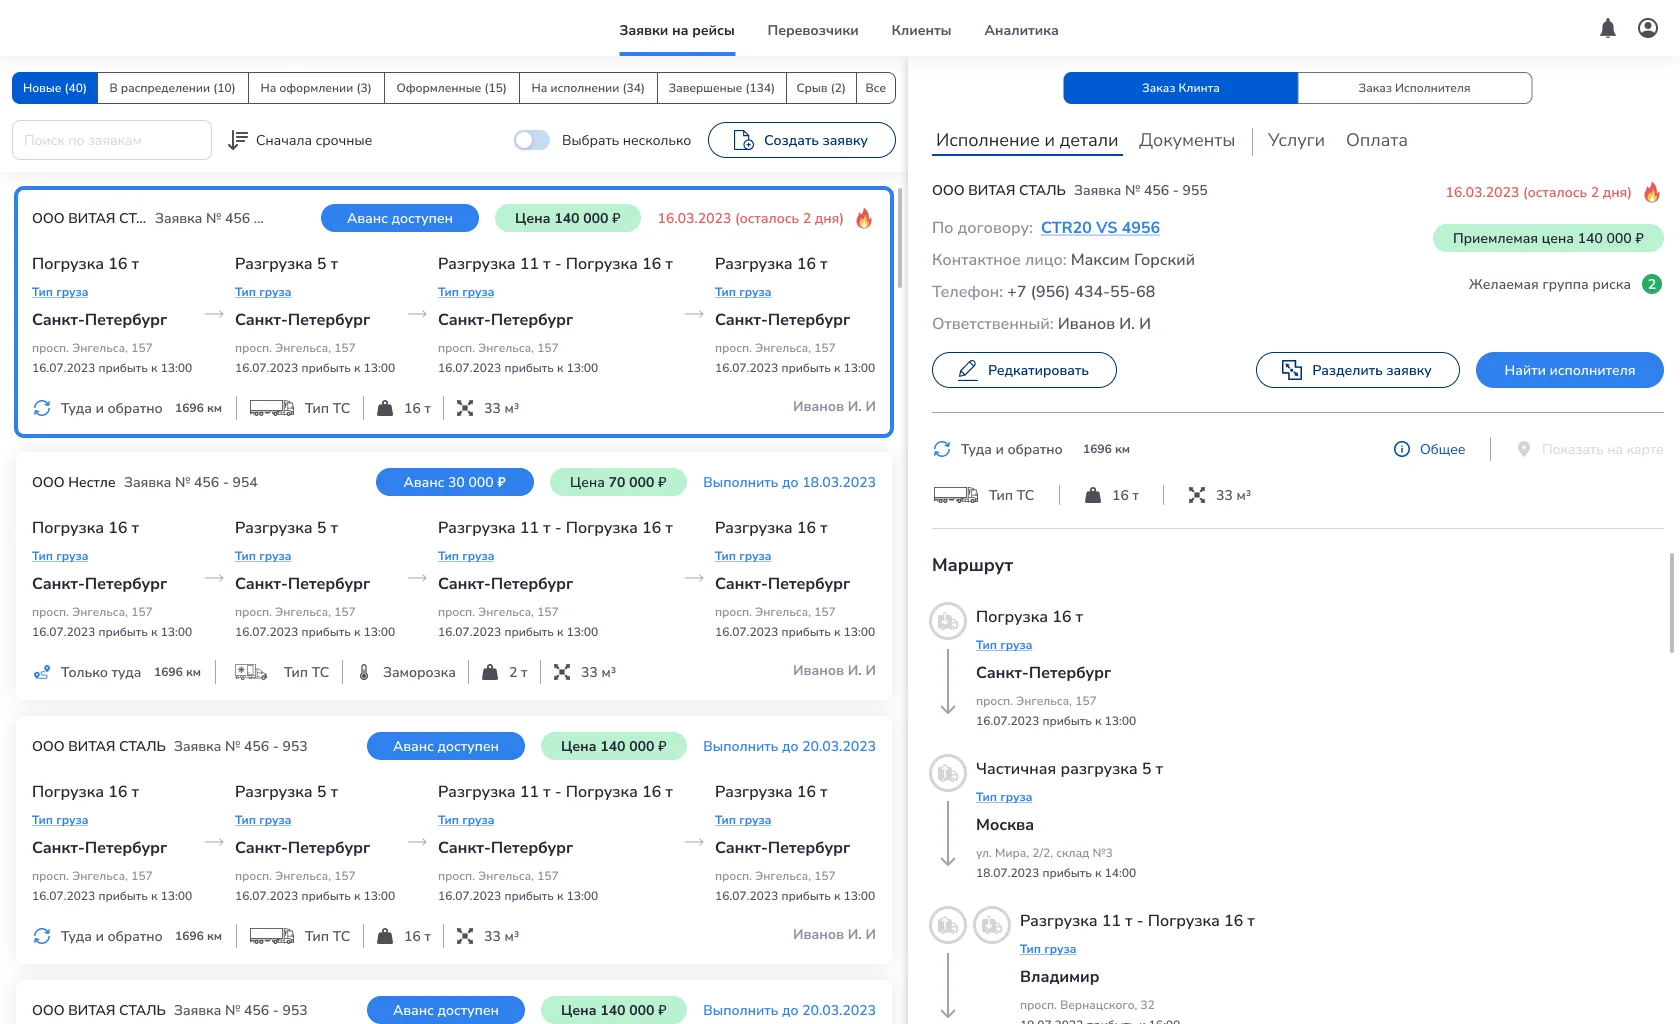1680x1024 pixels.
Task: Select Срыв (2) filter tab
Action: click(x=821, y=88)
